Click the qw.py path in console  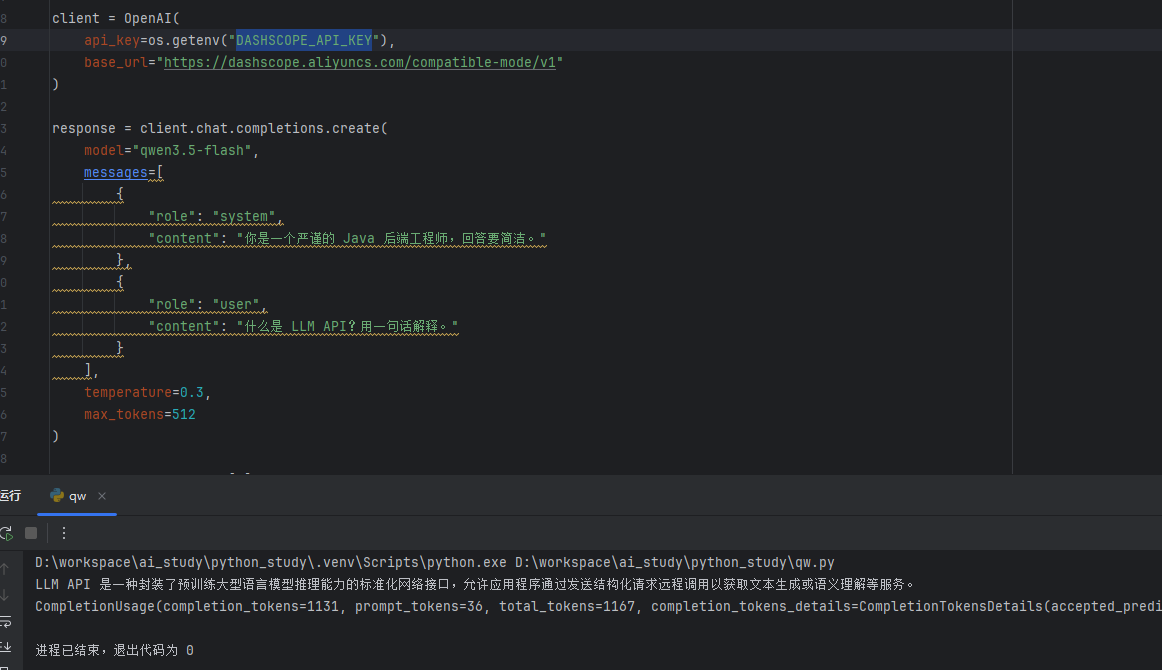click(675, 563)
